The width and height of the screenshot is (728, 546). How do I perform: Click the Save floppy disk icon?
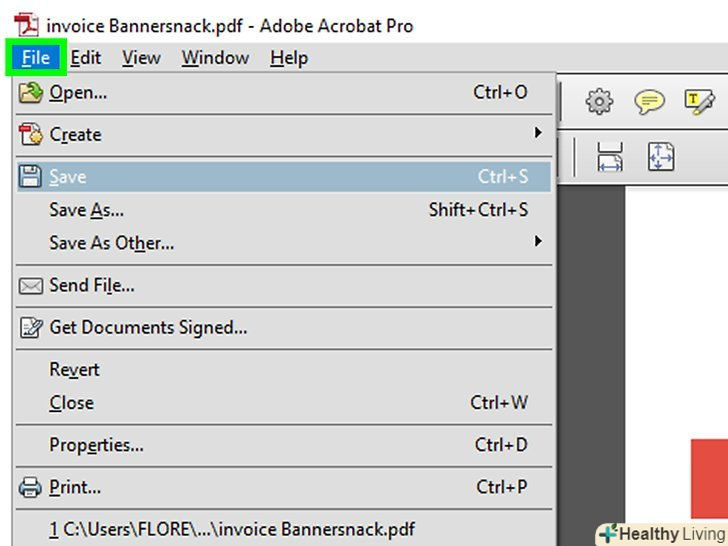pos(32,177)
